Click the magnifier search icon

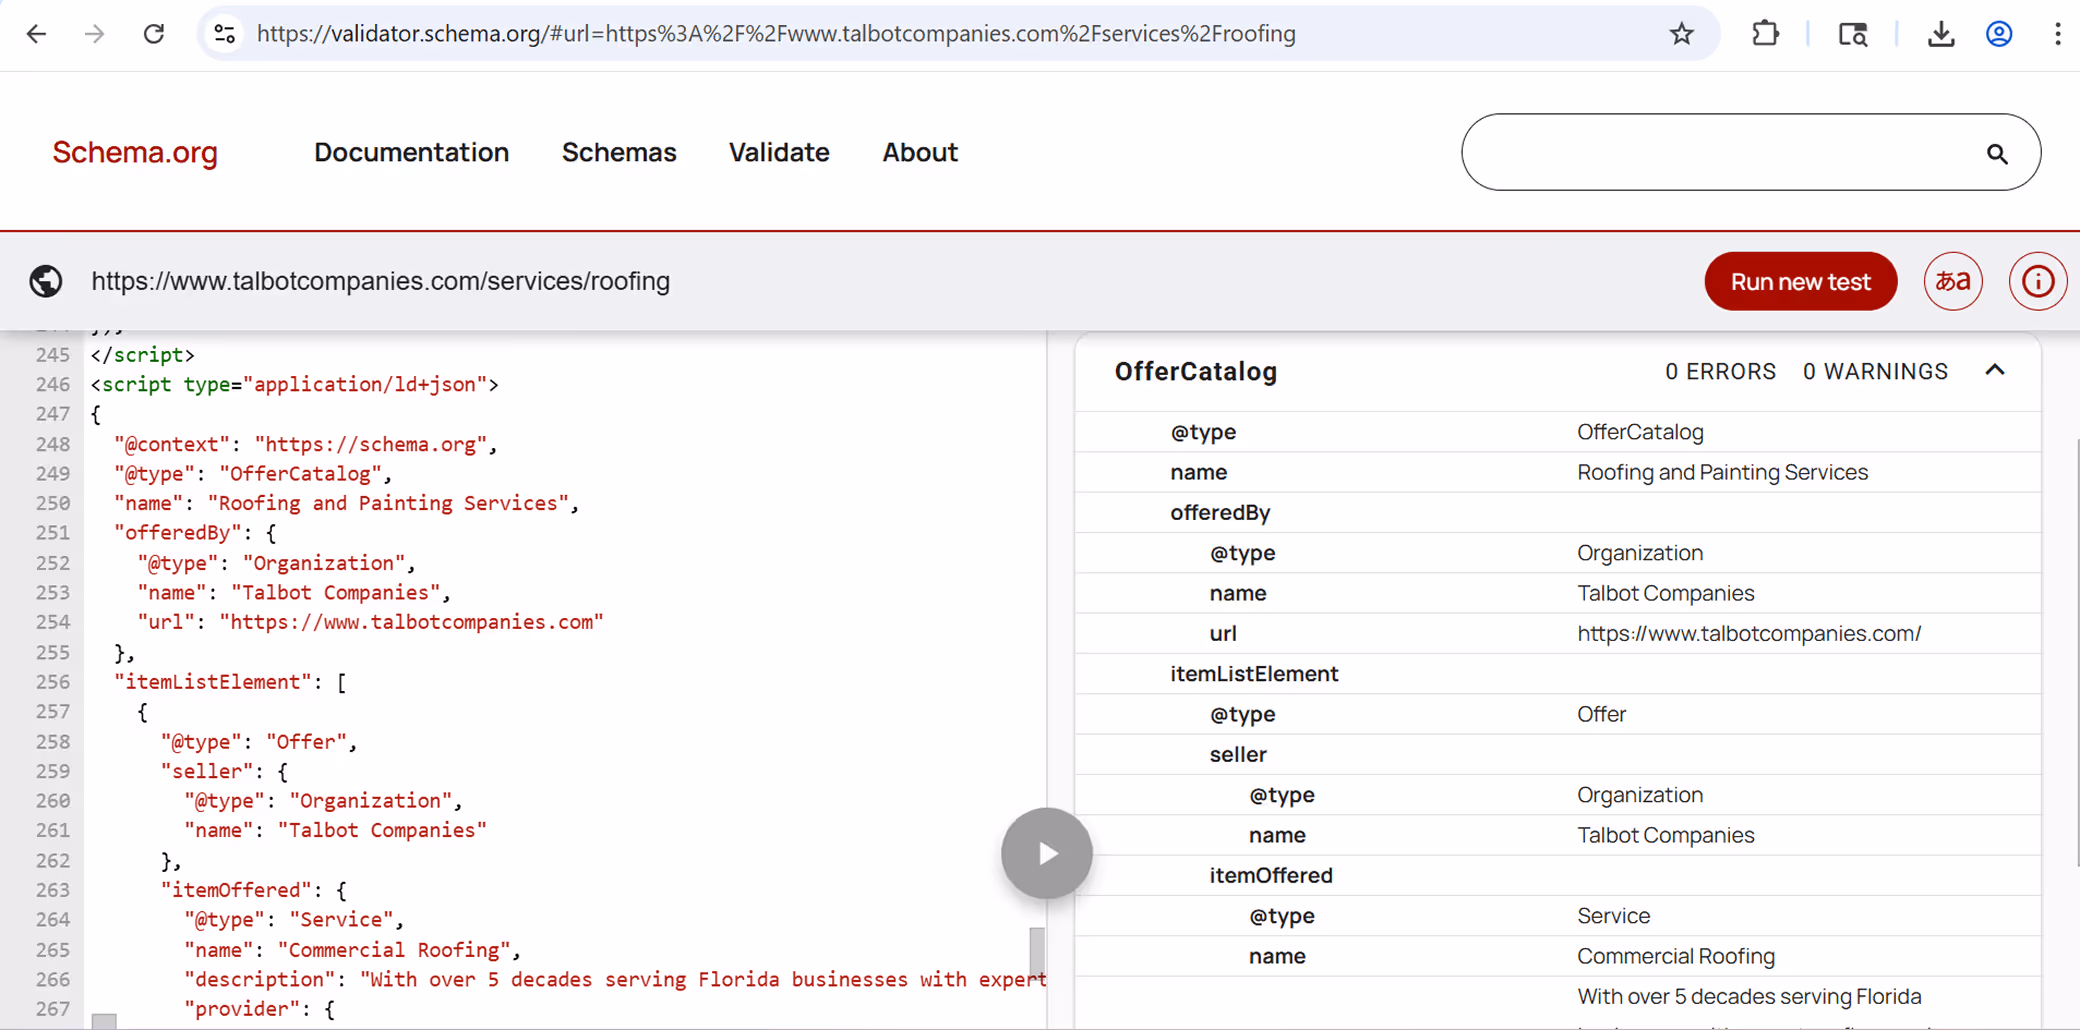[1997, 153]
